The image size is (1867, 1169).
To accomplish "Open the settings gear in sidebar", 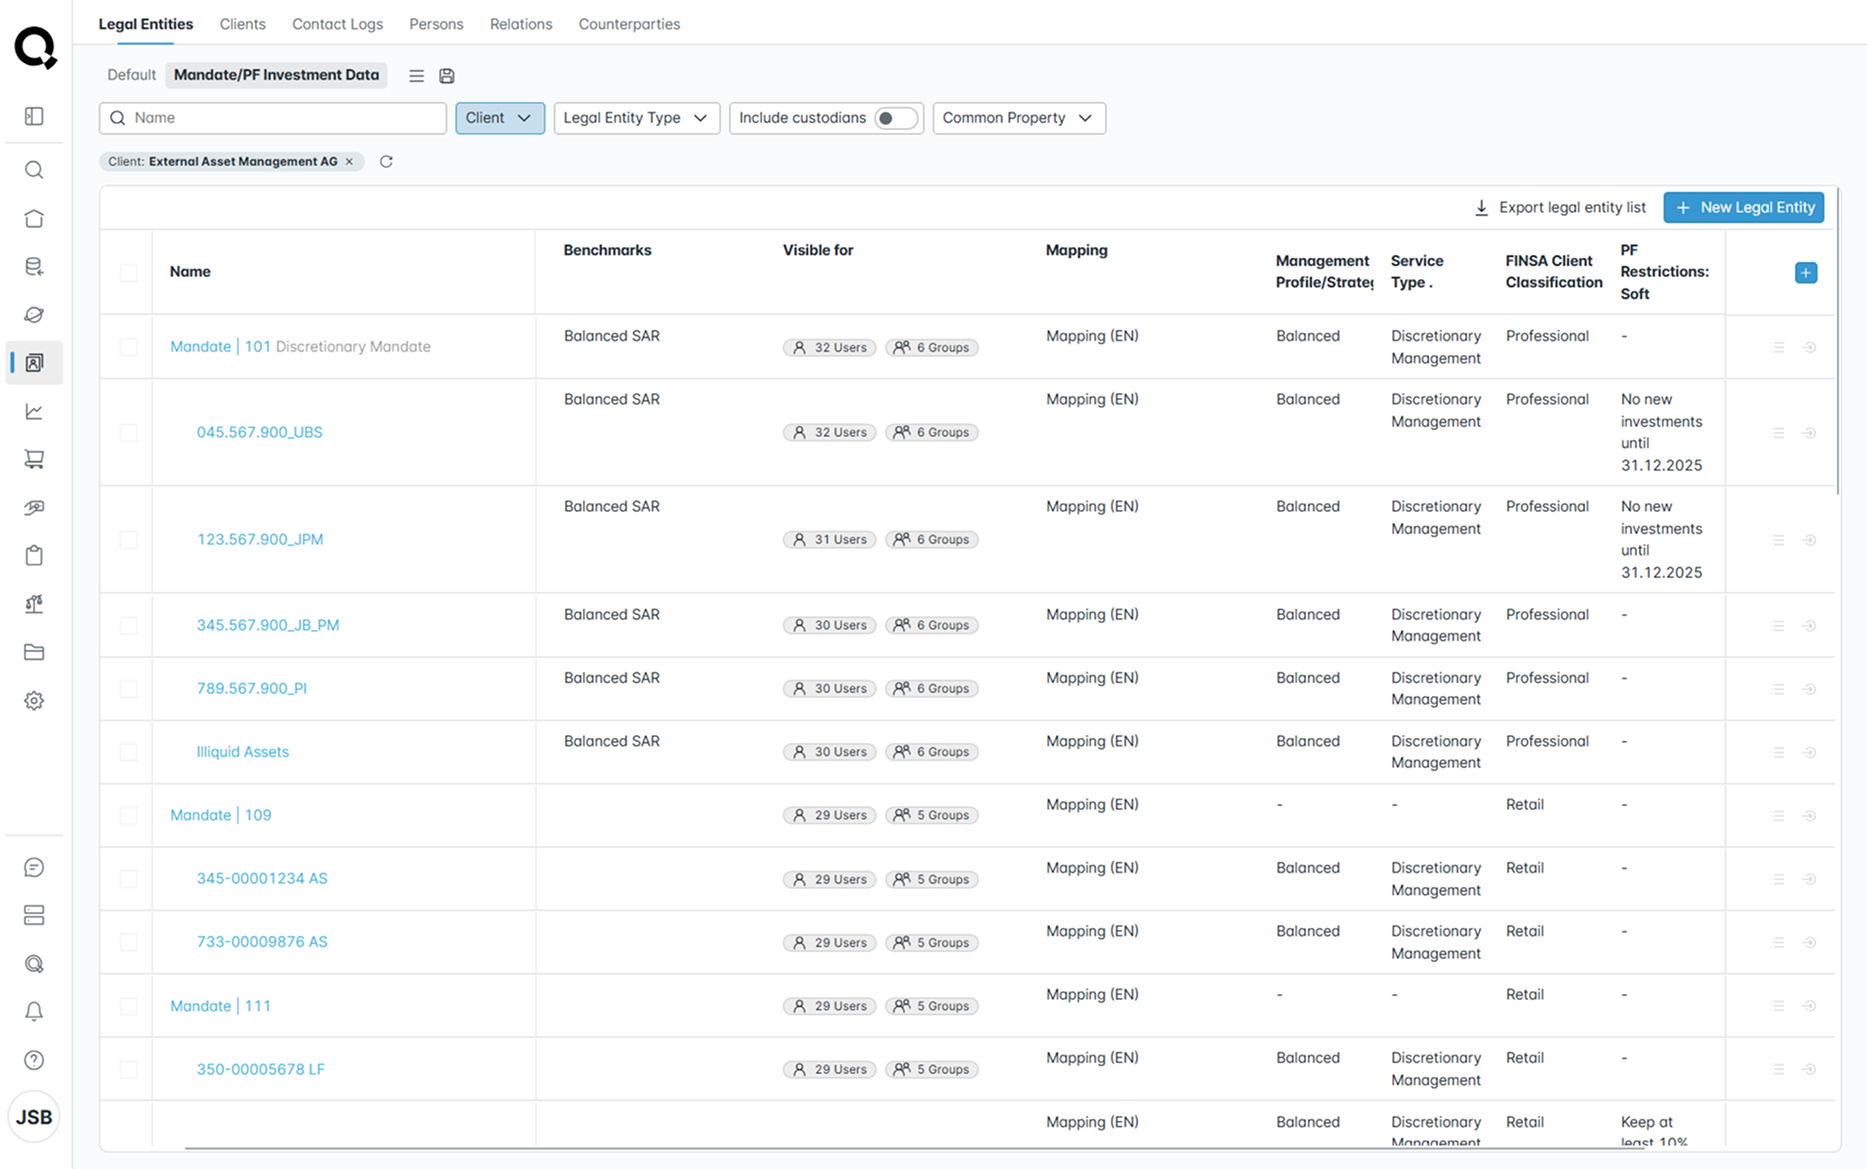I will (34, 701).
